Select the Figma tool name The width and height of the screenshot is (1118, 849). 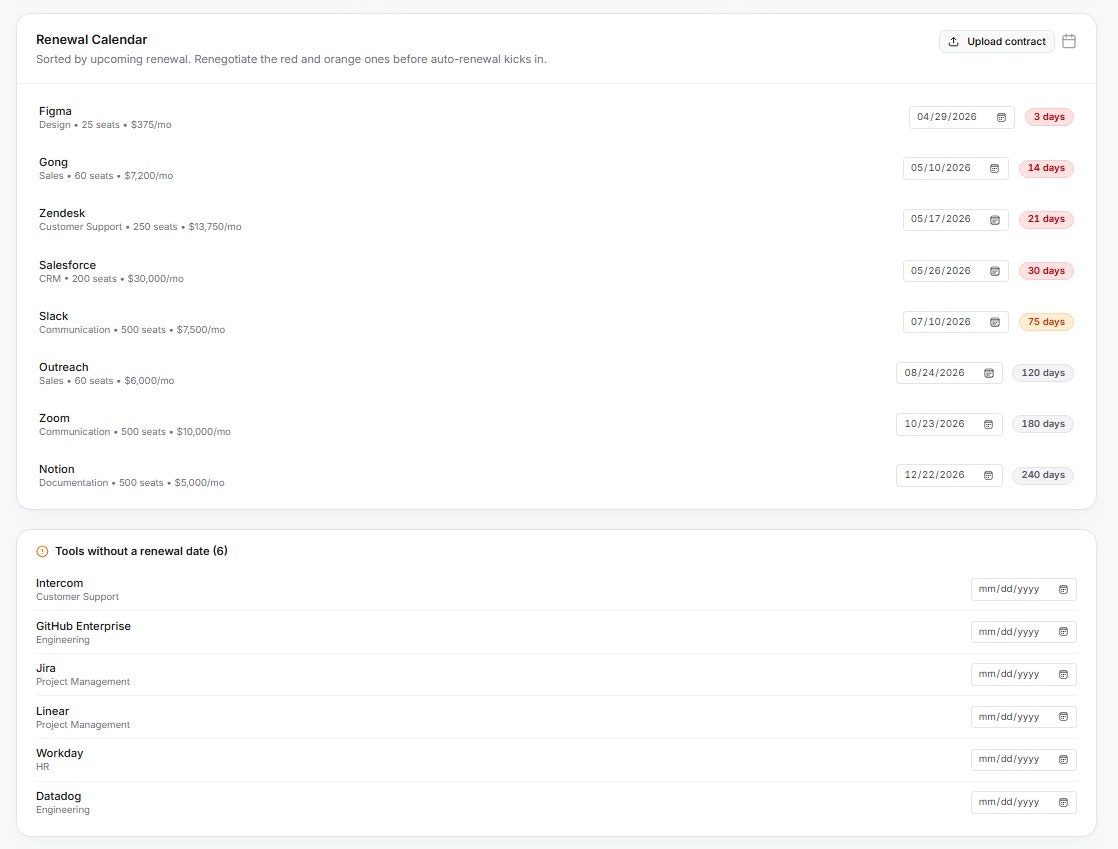(56, 111)
